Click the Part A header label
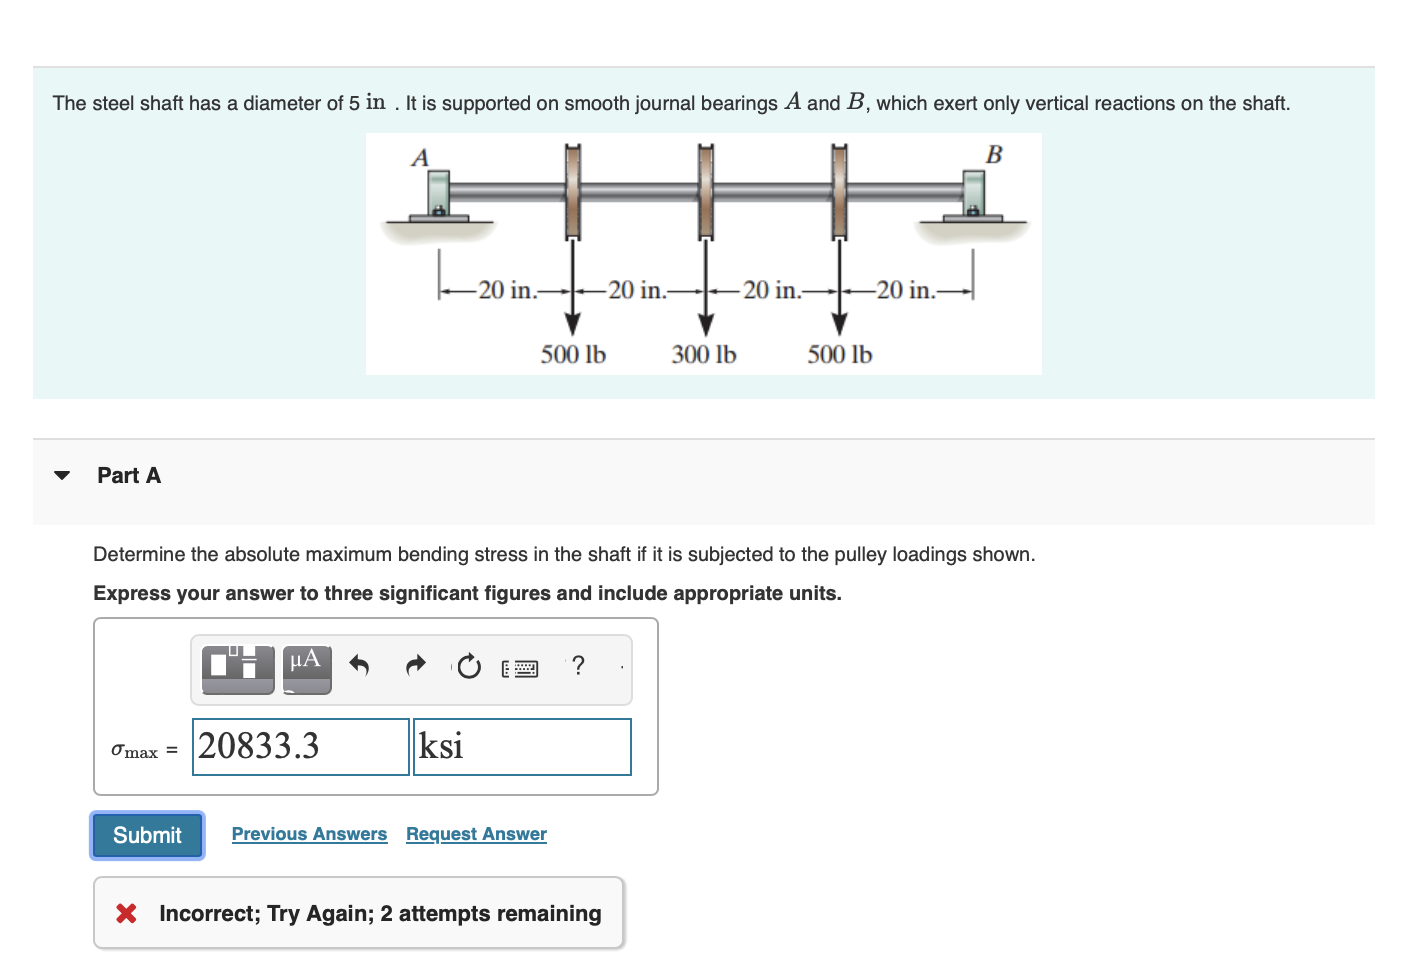1406x977 pixels. coord(129,475)
